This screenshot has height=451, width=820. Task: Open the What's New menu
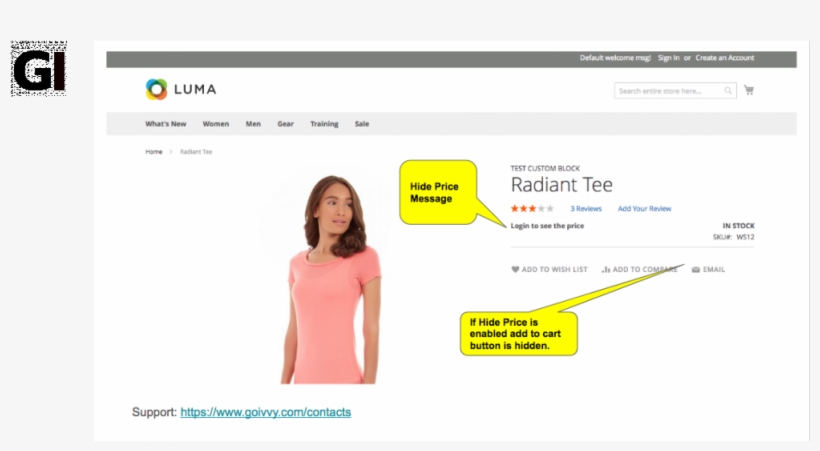coord(166,124)
